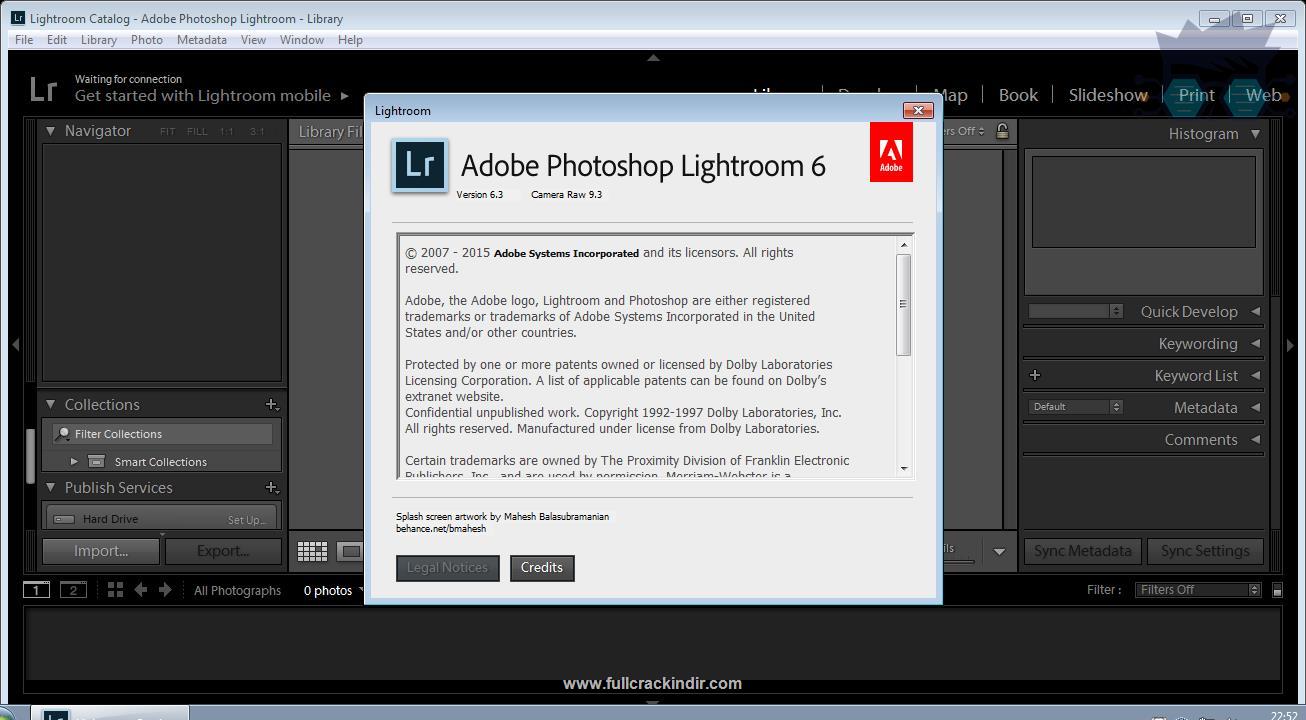Click the Sync Metadata button
Image resolution: width=1306 pixels, height=720 pixels.
point(1083,551)
